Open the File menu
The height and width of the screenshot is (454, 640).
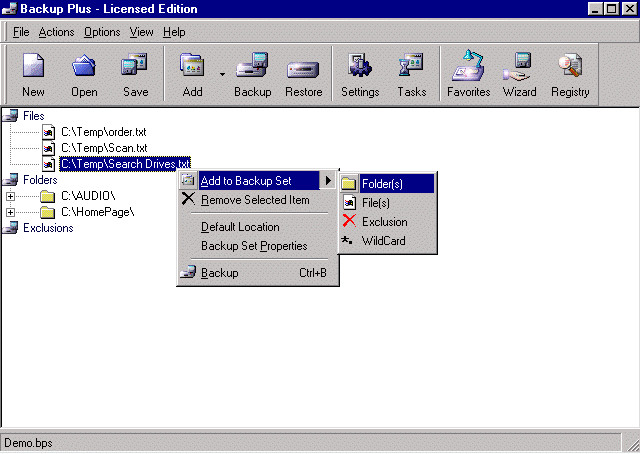pyautogui.click(x=21, y=32)
